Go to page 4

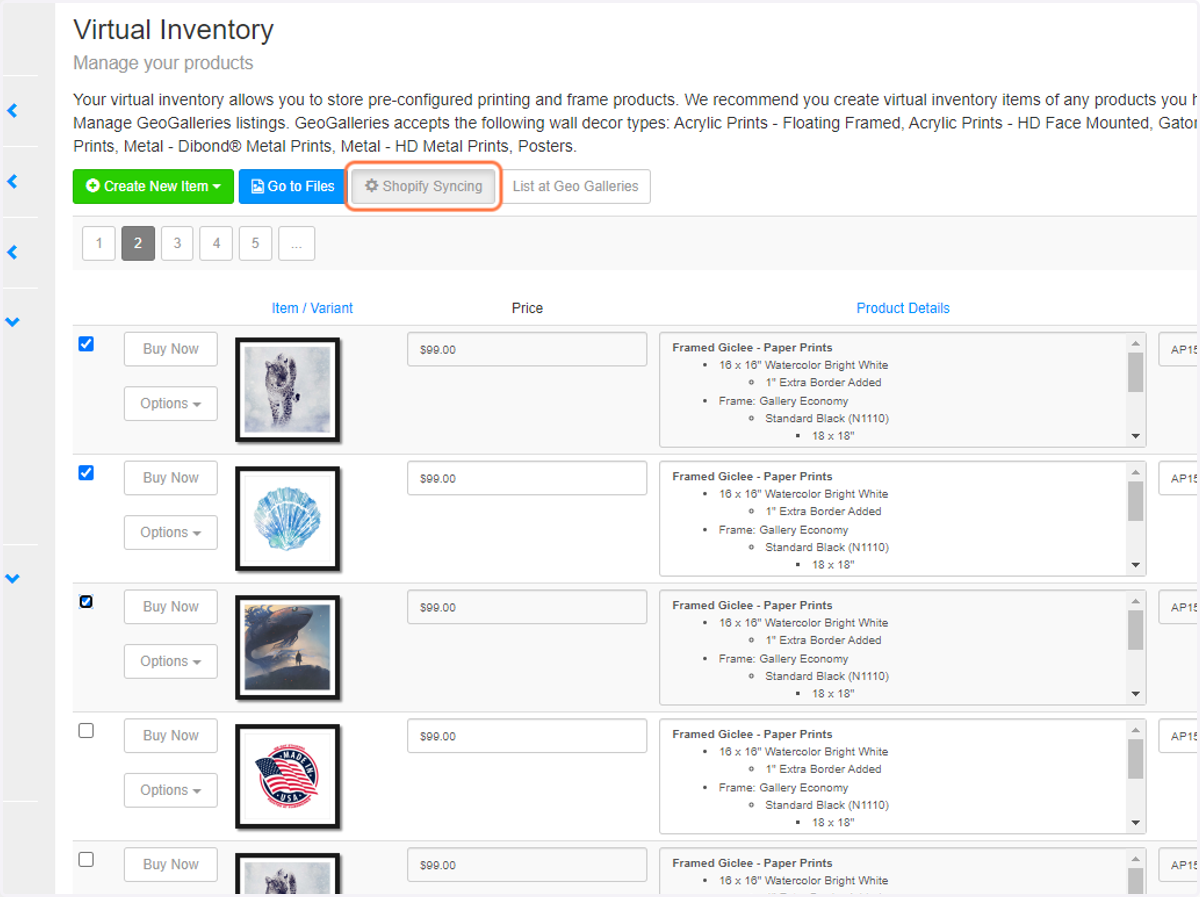pos(216,243)
